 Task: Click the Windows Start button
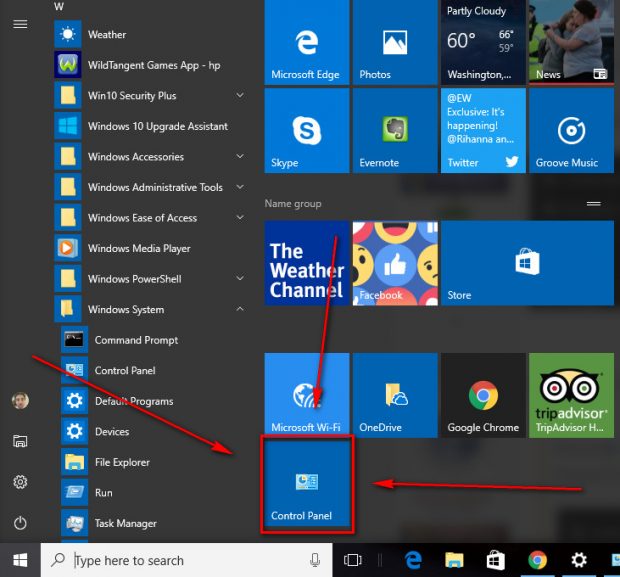click(20, 560)
